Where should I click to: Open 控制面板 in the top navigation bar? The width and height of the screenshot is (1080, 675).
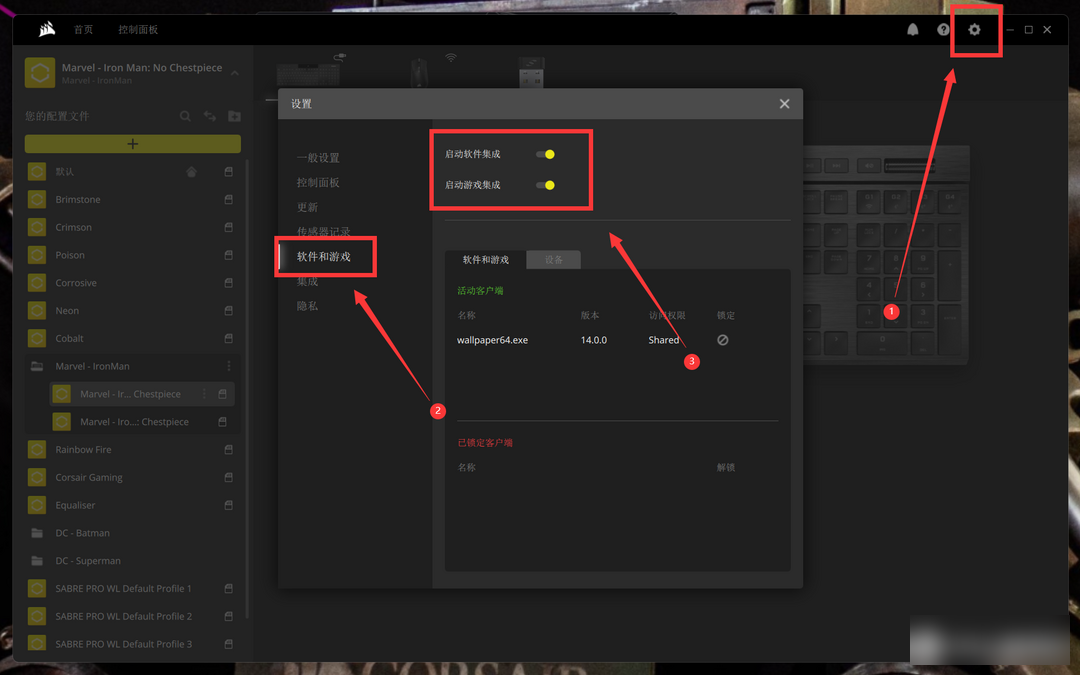coord(138,30)
